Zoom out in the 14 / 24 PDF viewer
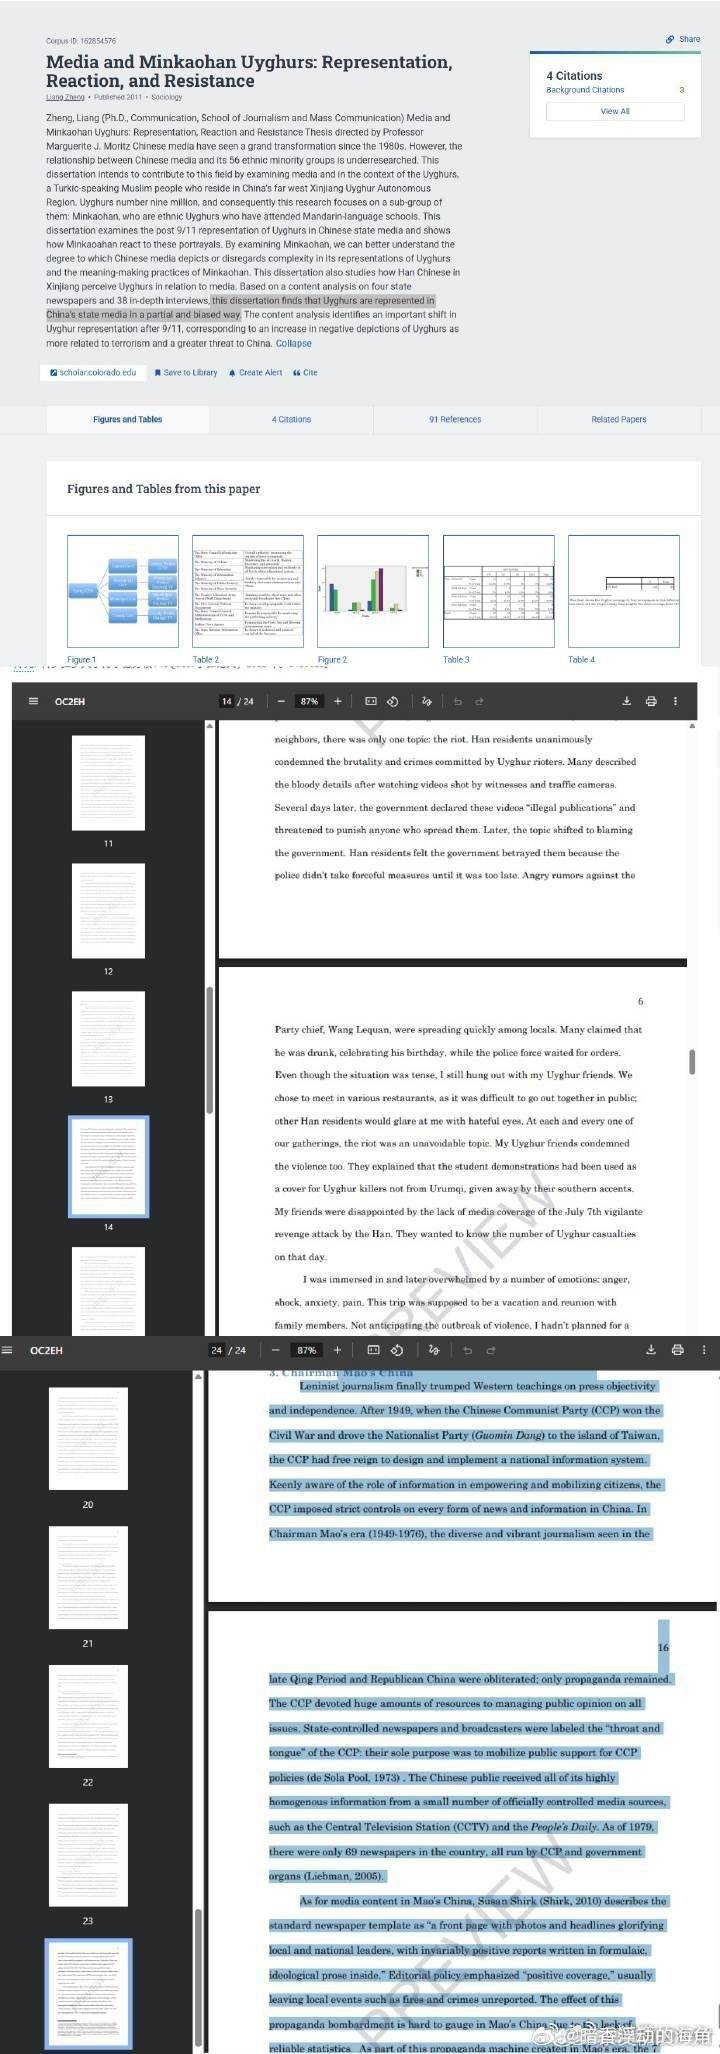 pyautogui.click(x=281, y=701)
